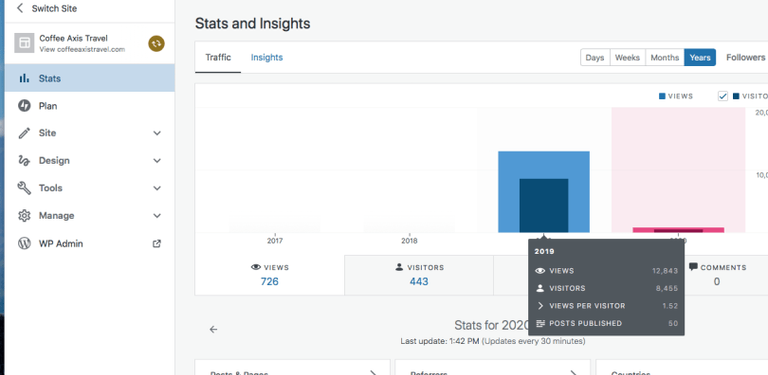Screen dimensions: 768x375
Task: Click the 2017 axis label
Action: [x=275, y=241]
